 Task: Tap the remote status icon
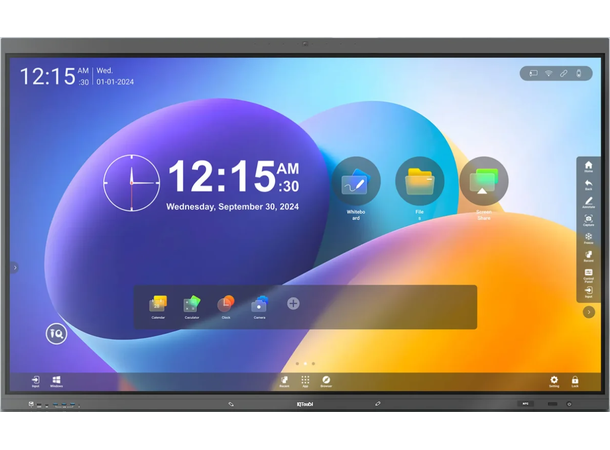click(x=579, y=73)
